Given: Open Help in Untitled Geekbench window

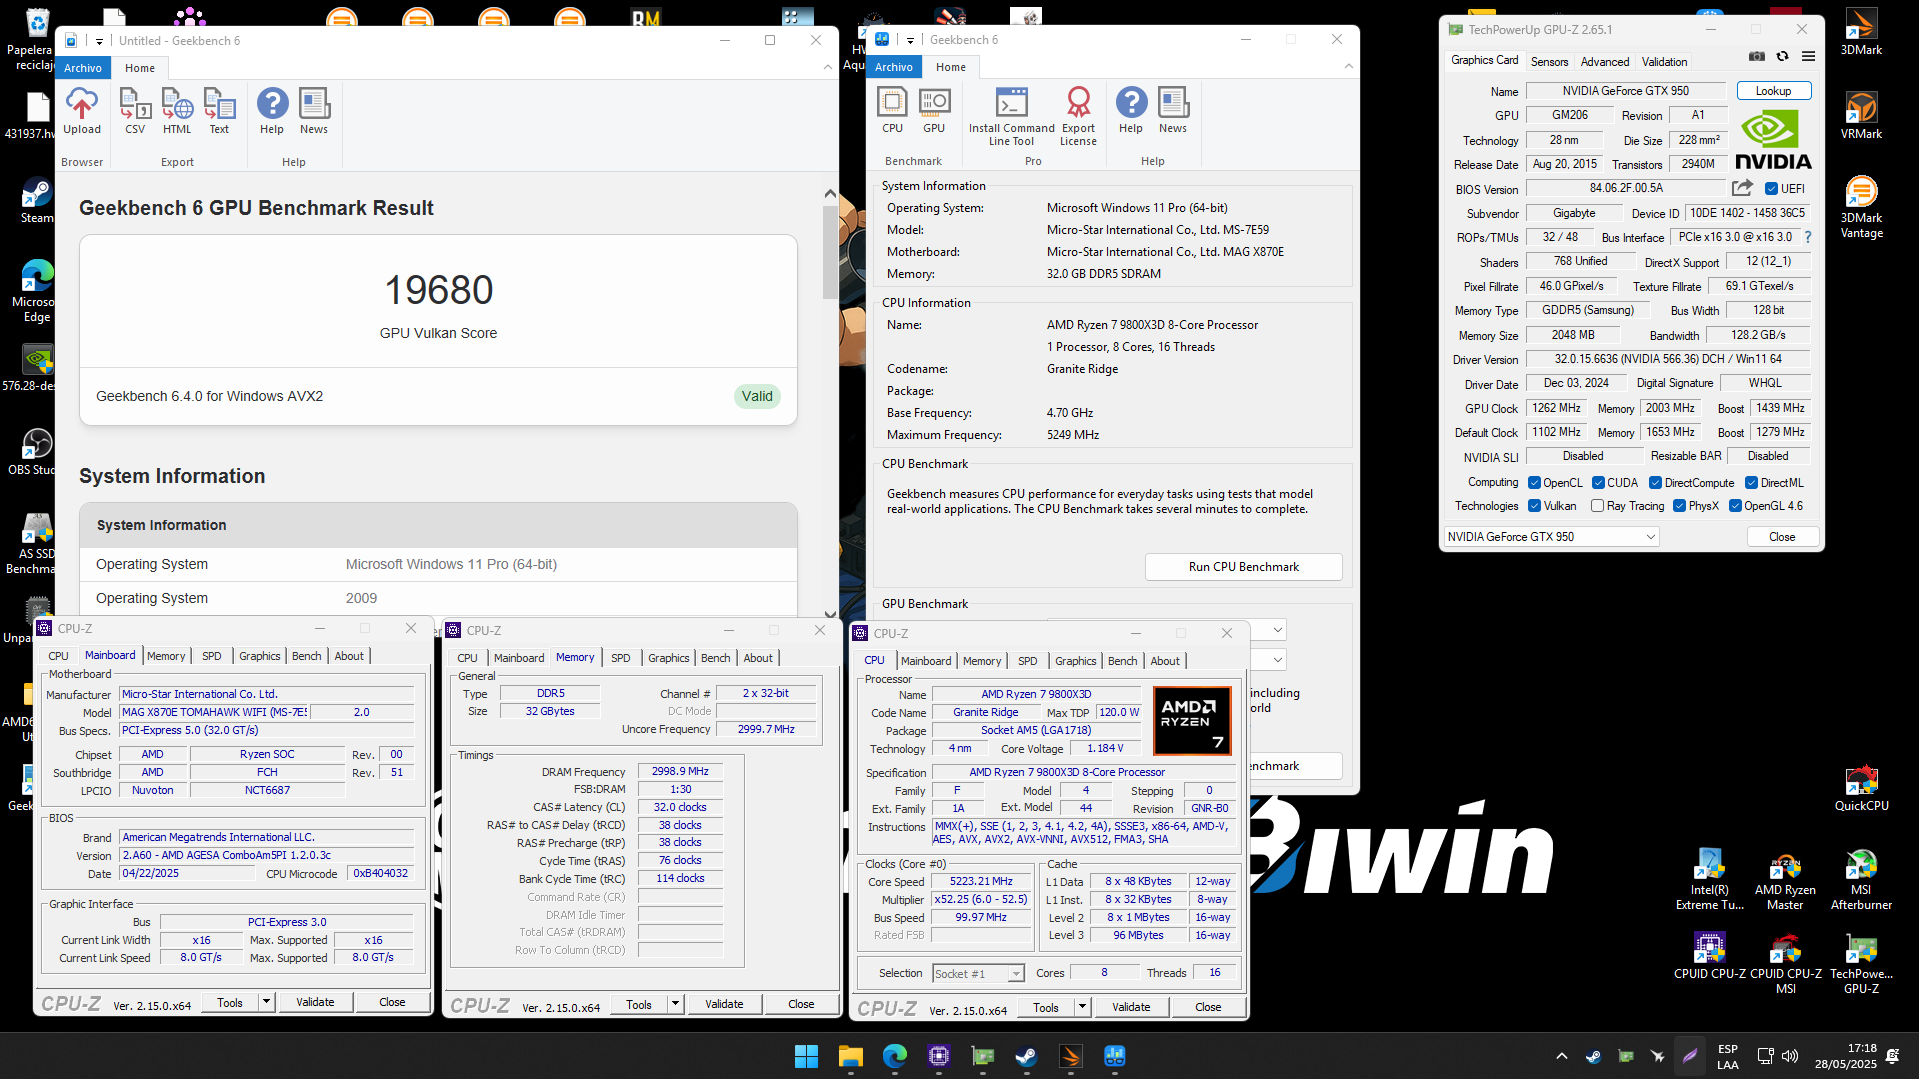Looking at the screenshot, I should click(x=272, y=111).
